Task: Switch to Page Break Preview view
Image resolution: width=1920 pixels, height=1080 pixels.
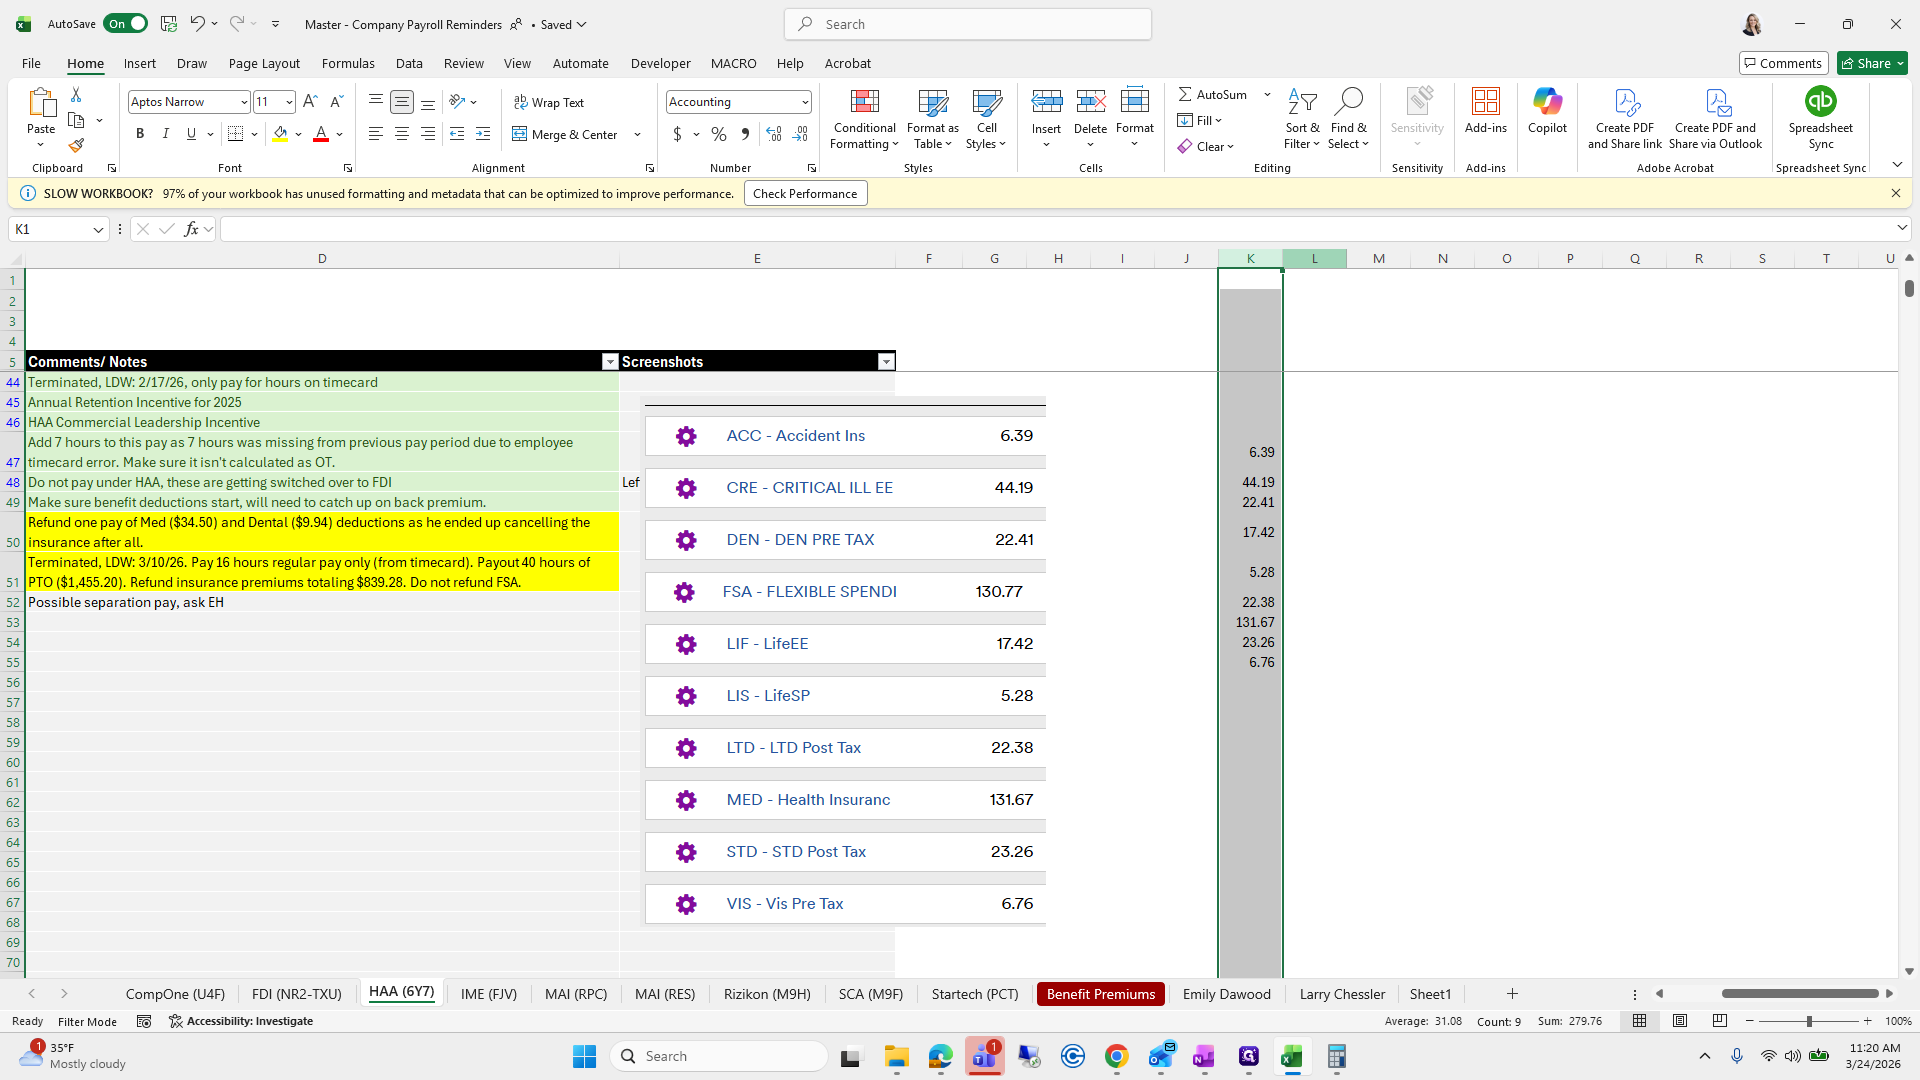Action: tap(1719, 1021)
